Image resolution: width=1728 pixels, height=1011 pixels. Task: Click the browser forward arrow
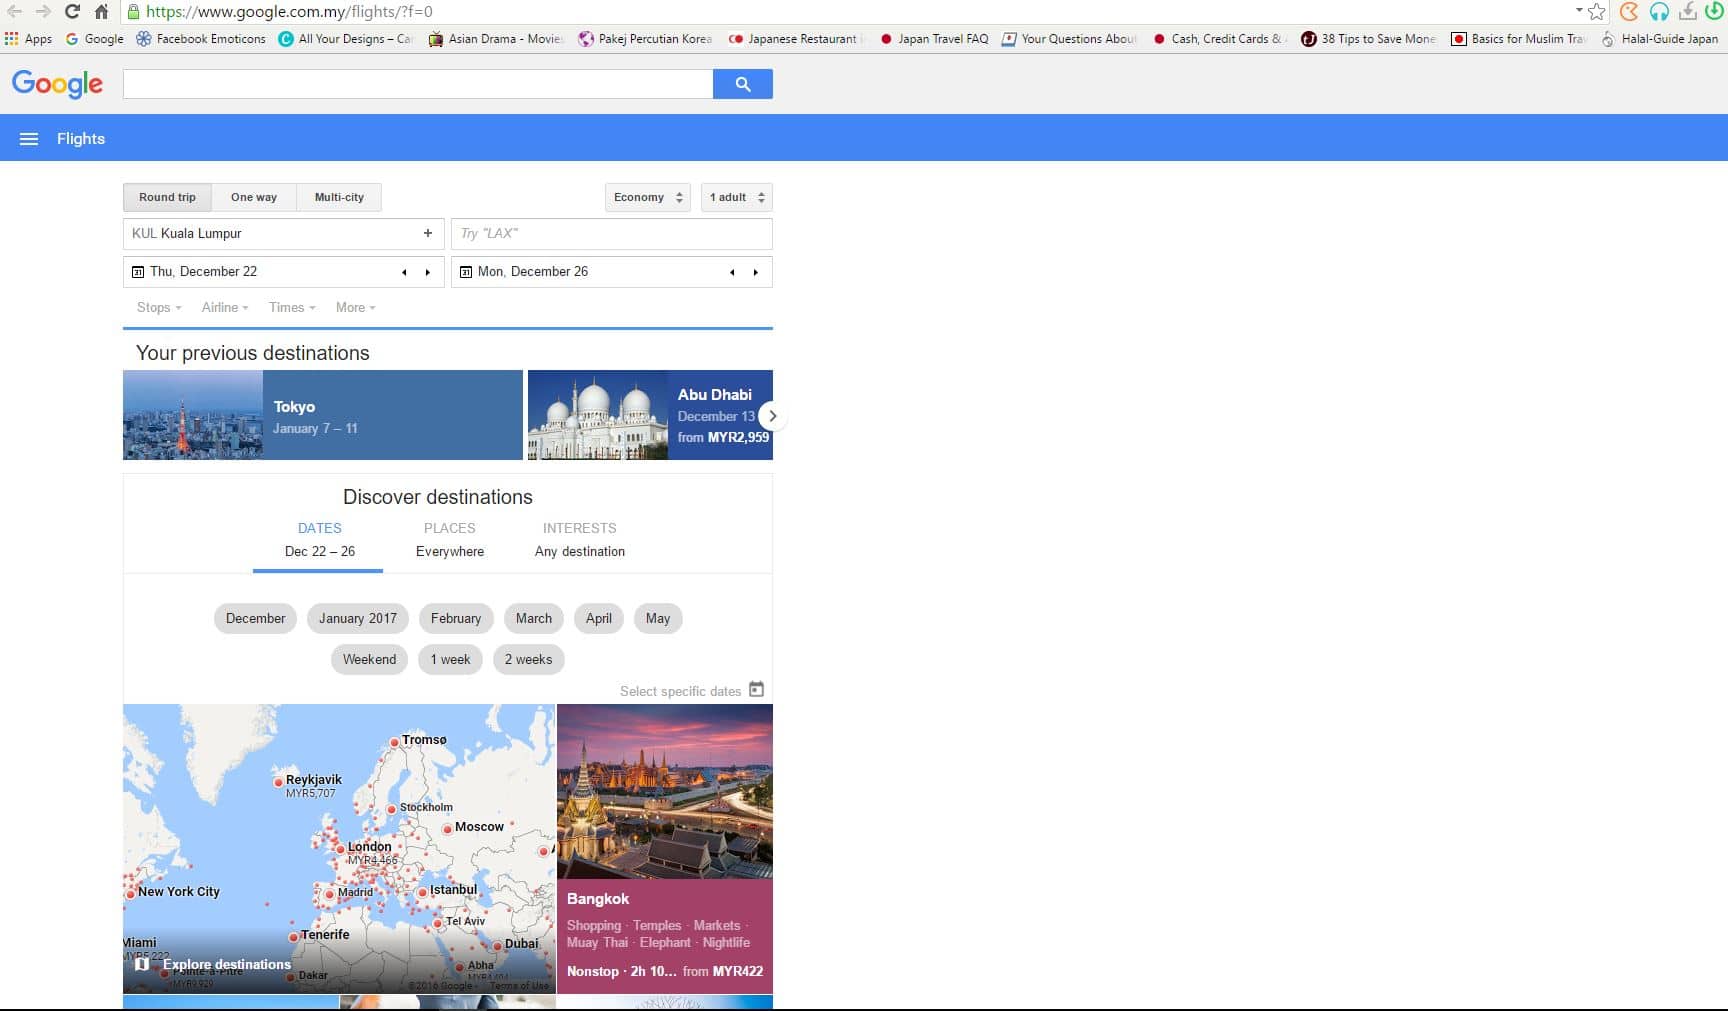pos(43,12)
